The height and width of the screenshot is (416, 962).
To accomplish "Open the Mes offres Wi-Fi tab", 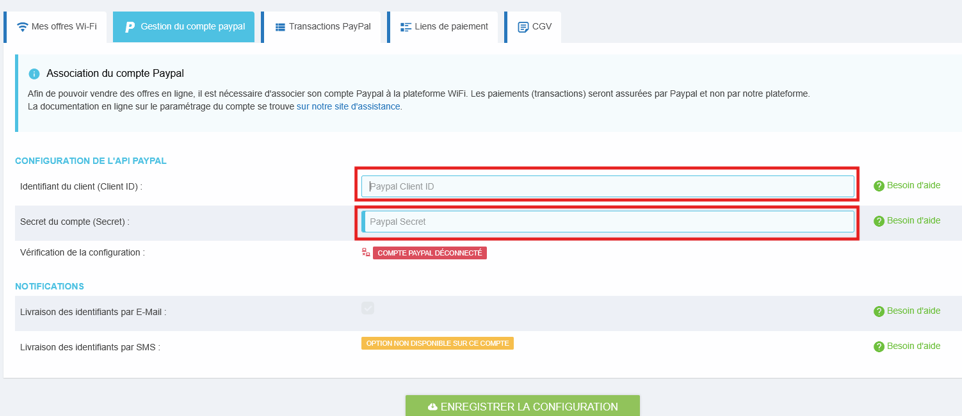I will [57, 27].
